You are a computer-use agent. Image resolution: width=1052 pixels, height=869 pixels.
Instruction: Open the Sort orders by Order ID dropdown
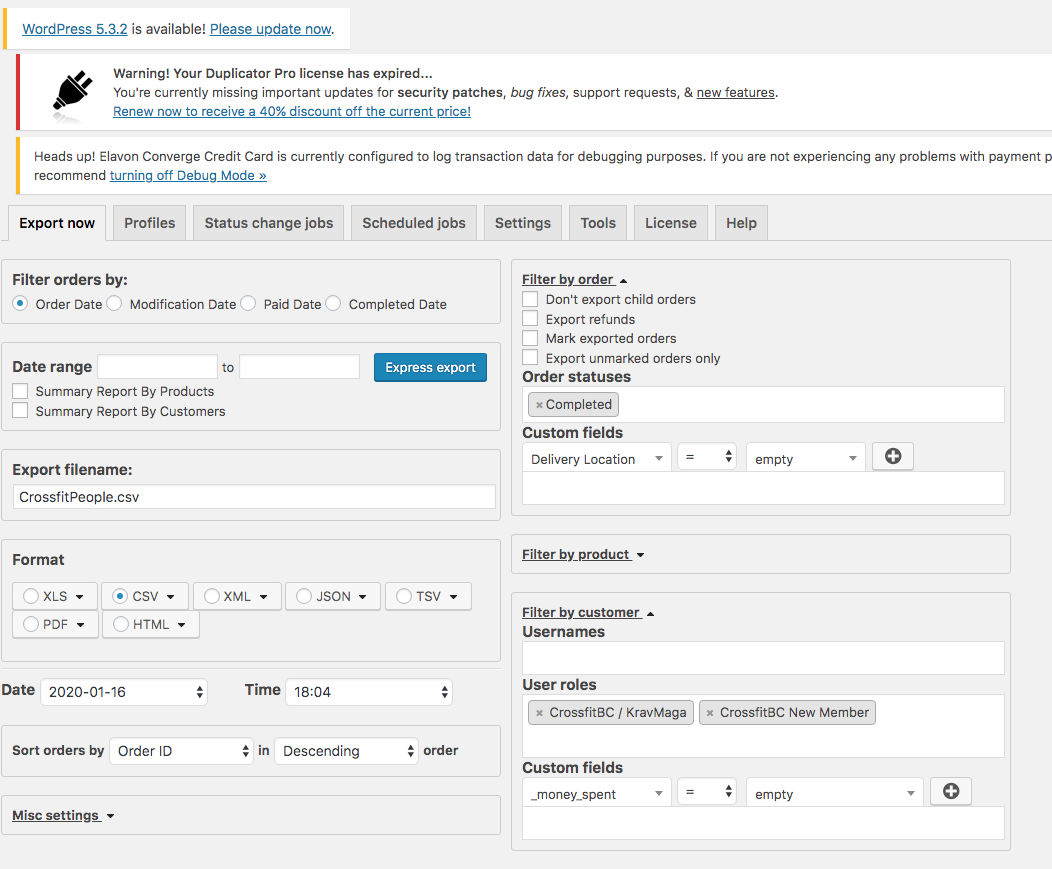[181, 751]
